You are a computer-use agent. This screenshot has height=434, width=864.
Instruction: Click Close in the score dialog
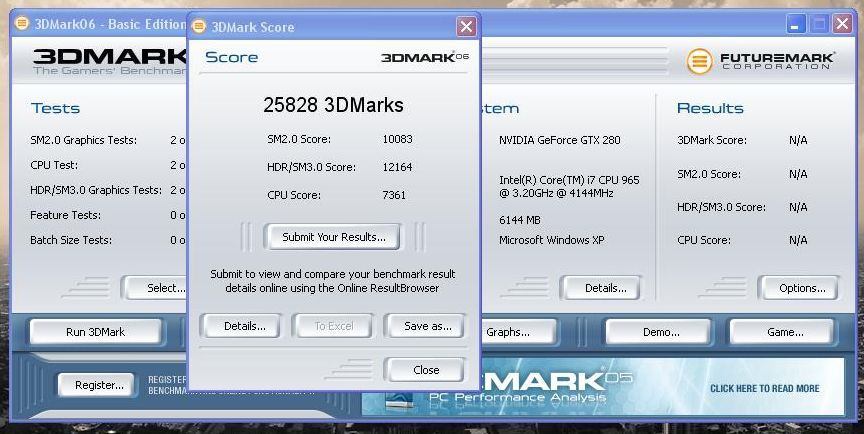pos(424,370)
